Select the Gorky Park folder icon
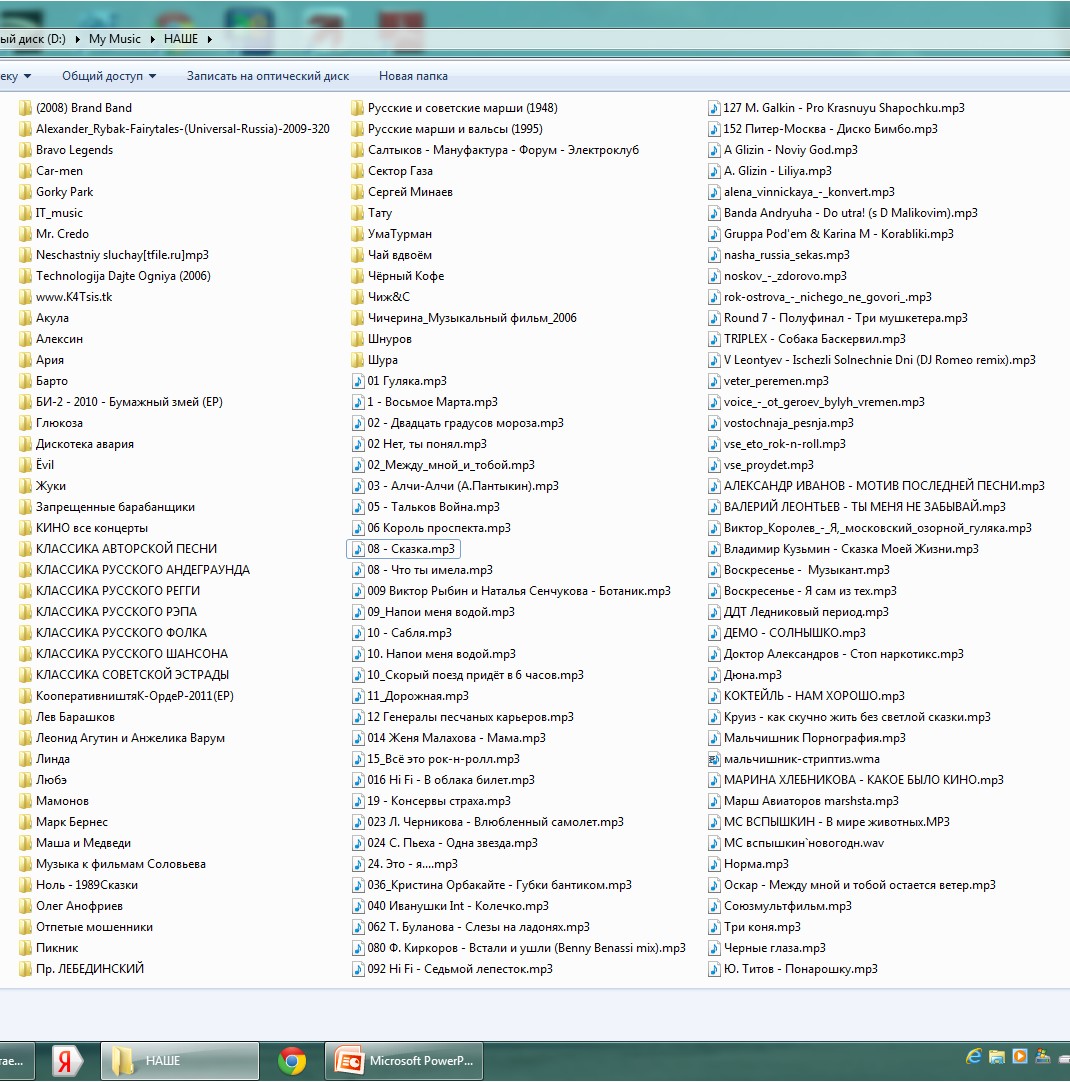This screenshot has height=1082, width=1070. point(26,192)
